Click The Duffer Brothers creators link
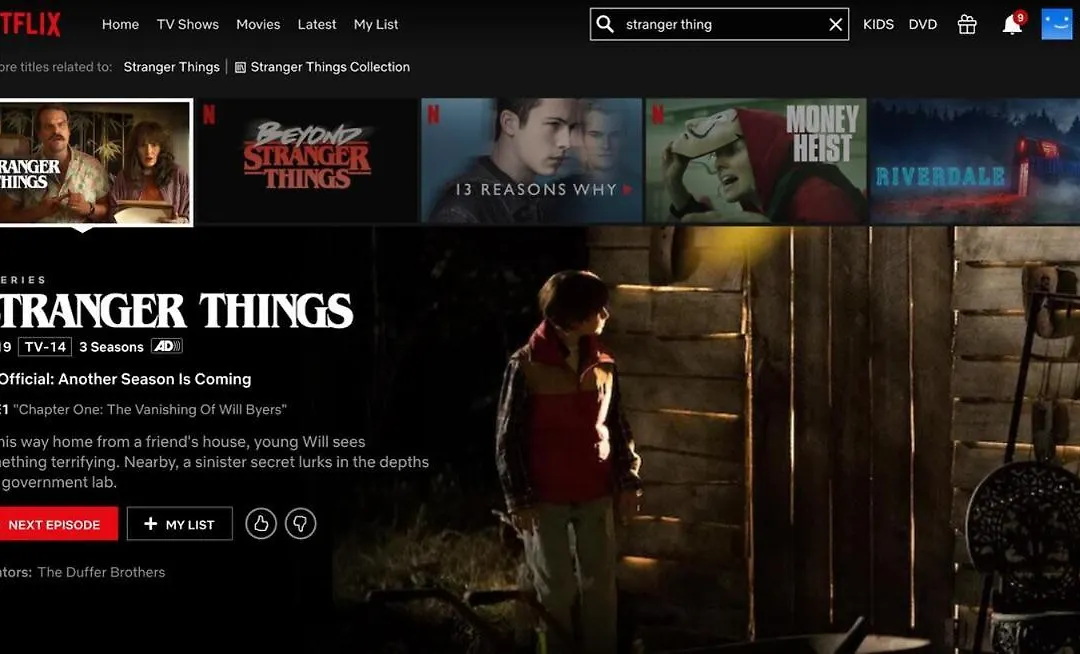1080x654 pixels. (x=101, y=572)
